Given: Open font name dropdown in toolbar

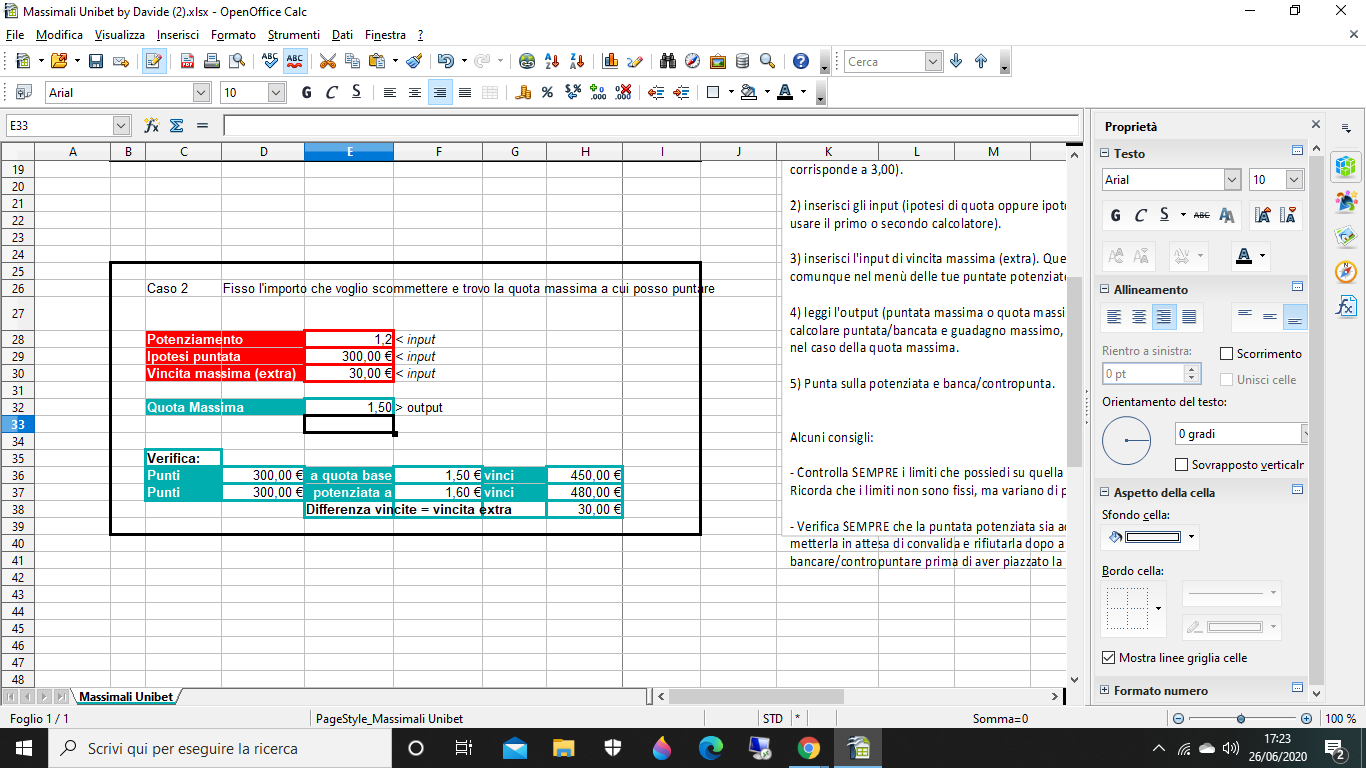Looking at the screenshot, I should coord(202,92).
